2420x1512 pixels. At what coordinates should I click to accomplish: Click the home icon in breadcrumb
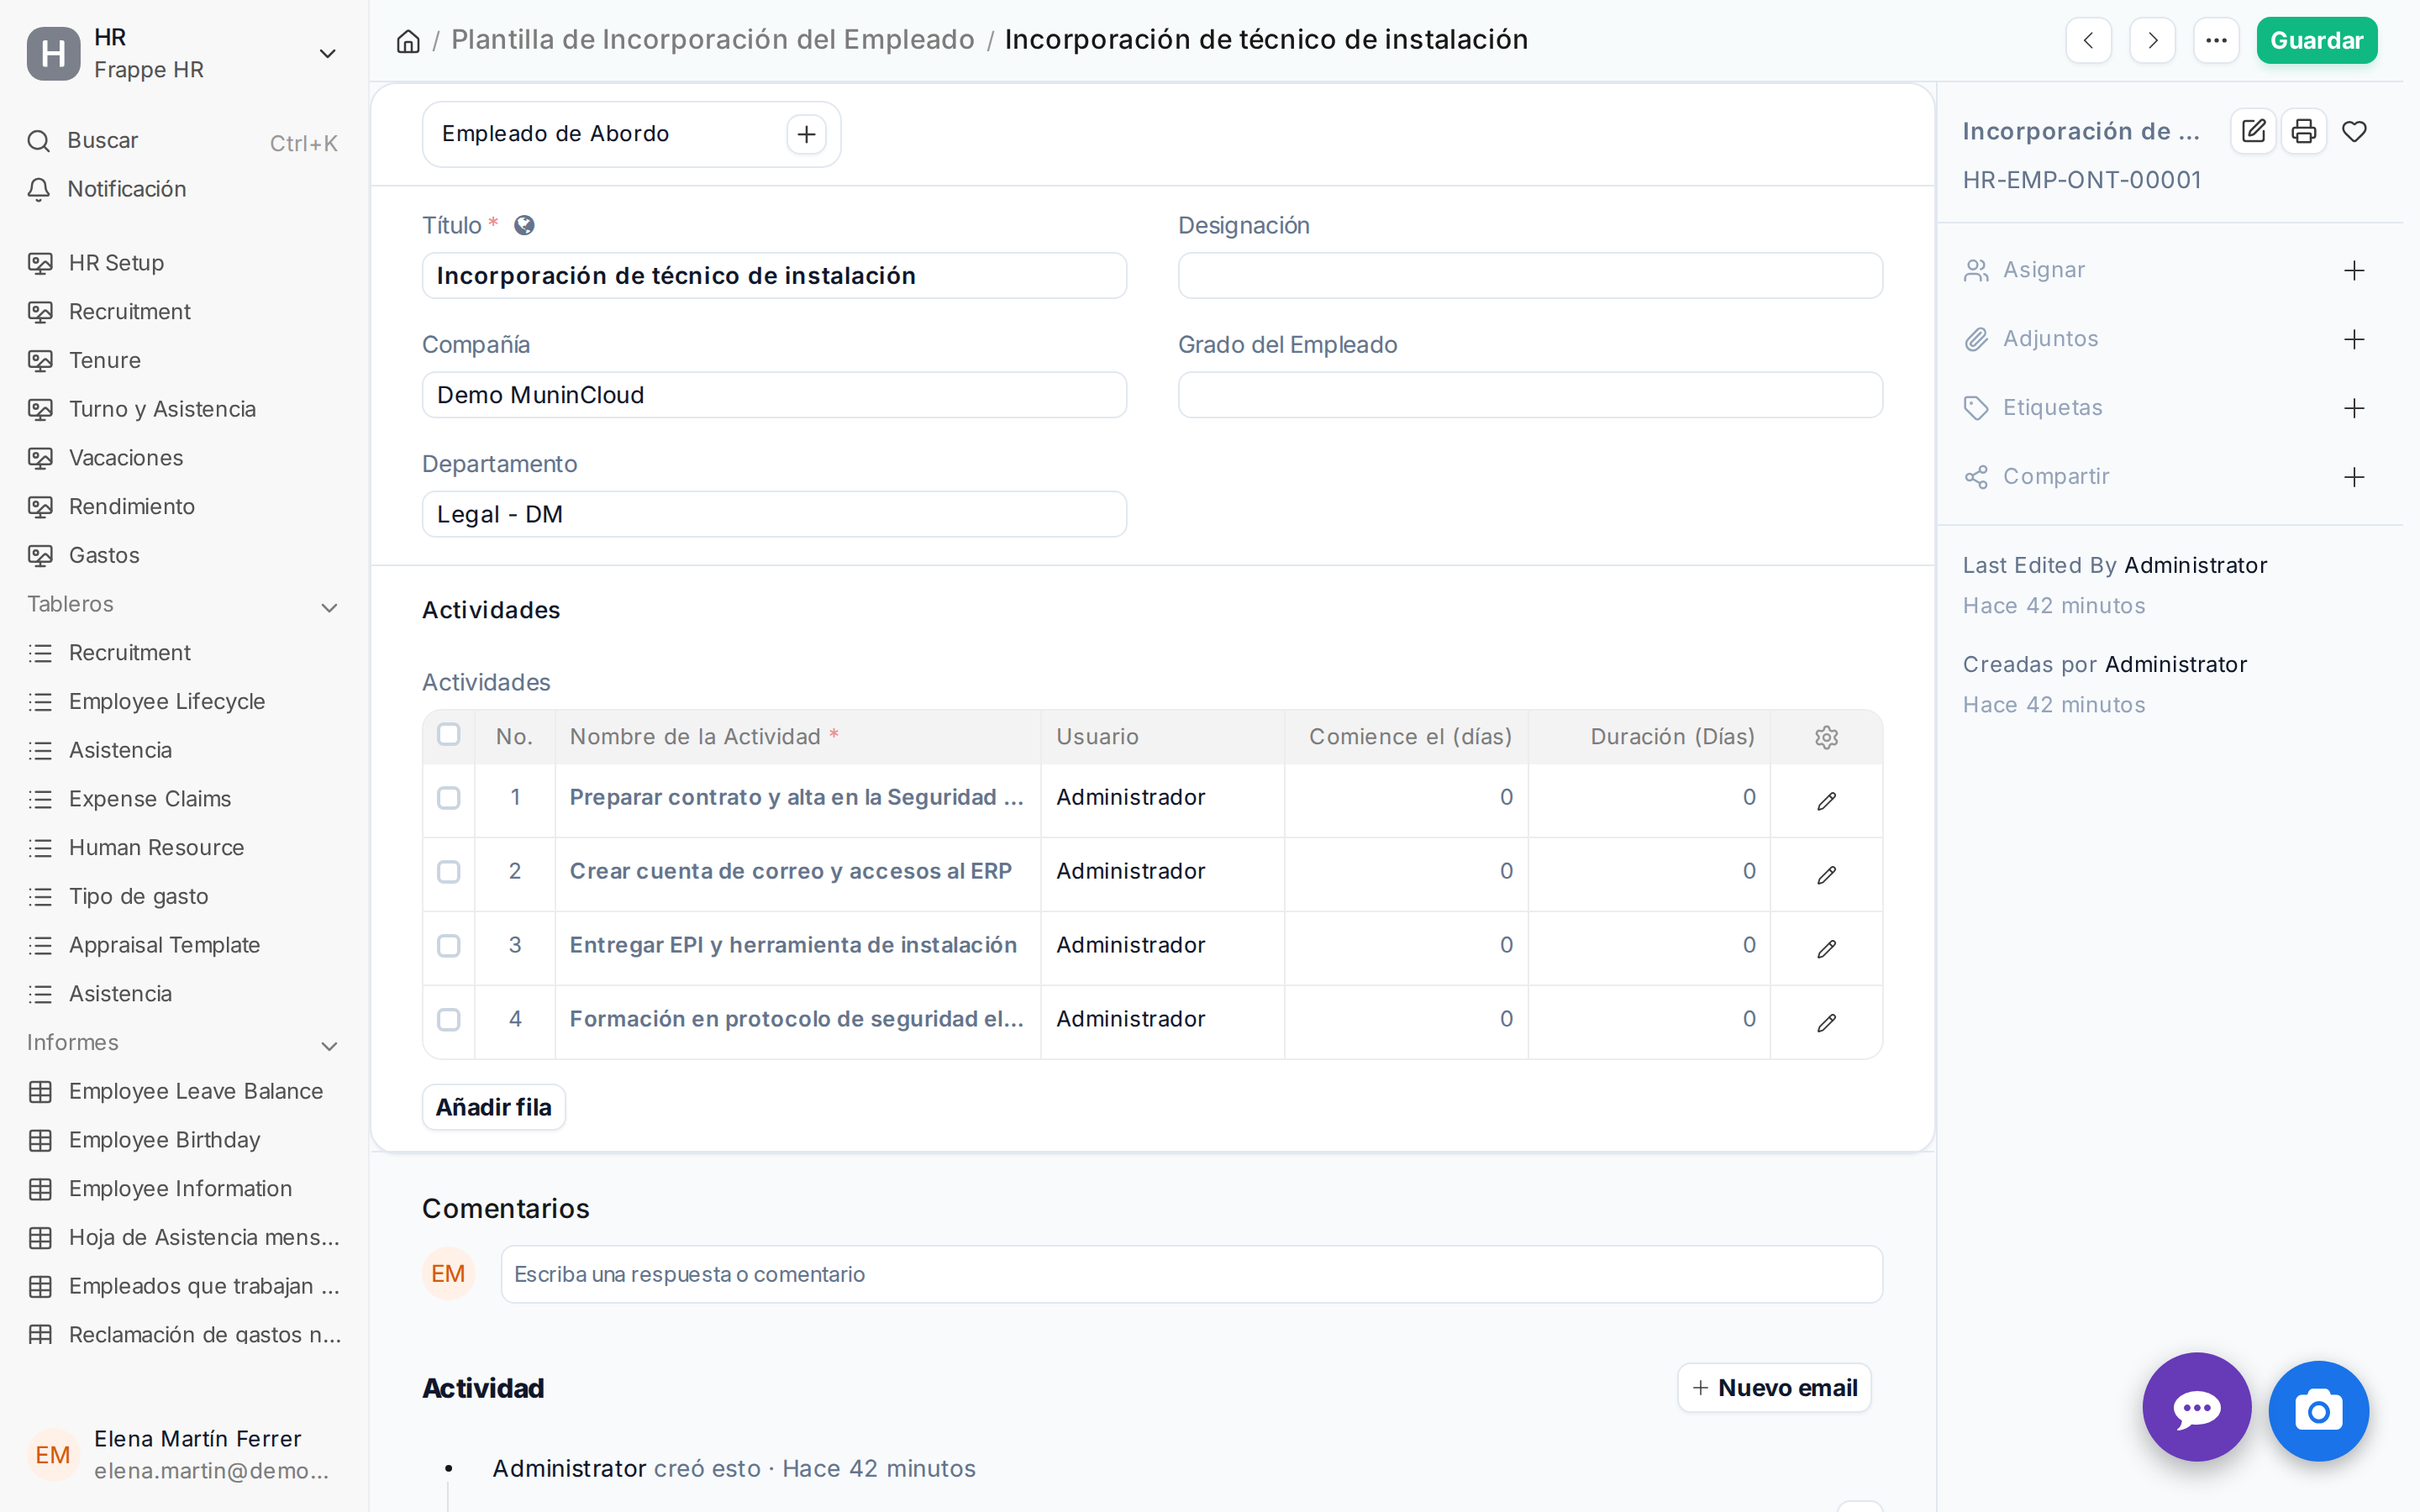coord(408,41)
